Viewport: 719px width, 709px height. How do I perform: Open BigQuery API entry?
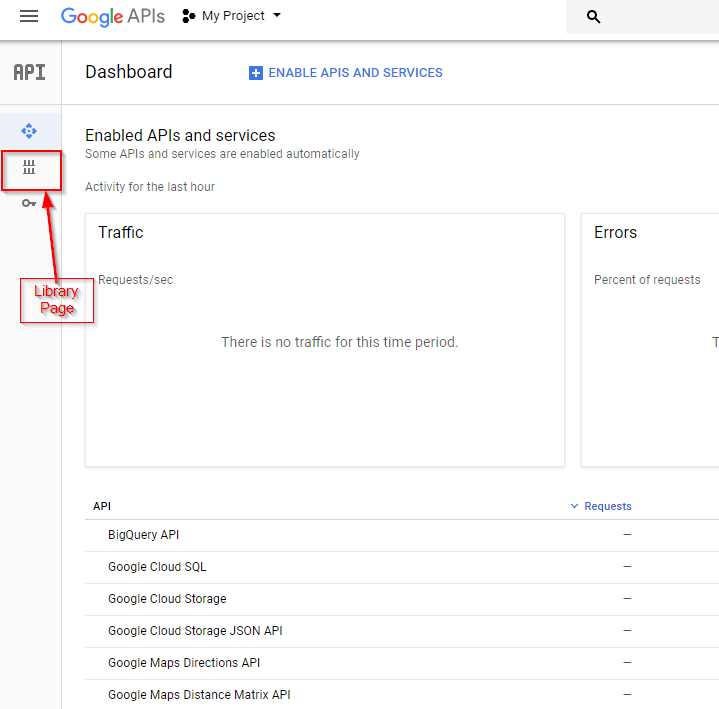pos(144,535)
